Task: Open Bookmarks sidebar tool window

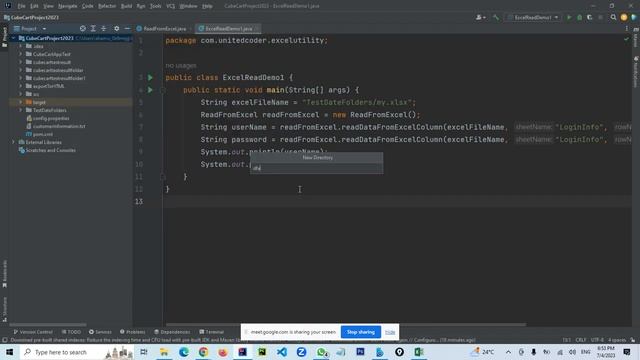Action: 4,273
